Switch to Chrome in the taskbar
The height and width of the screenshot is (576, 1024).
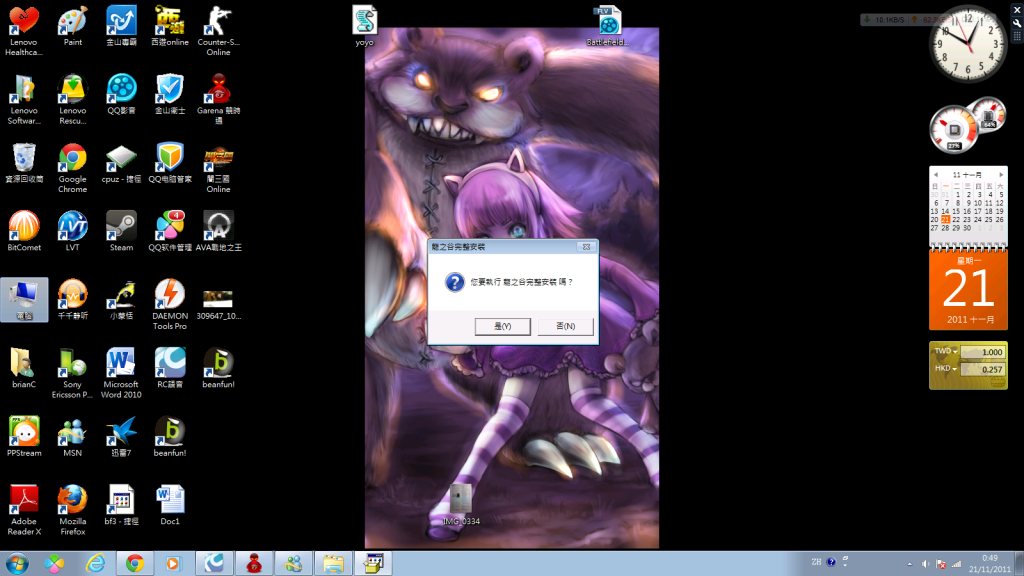(x=135, y=563)
